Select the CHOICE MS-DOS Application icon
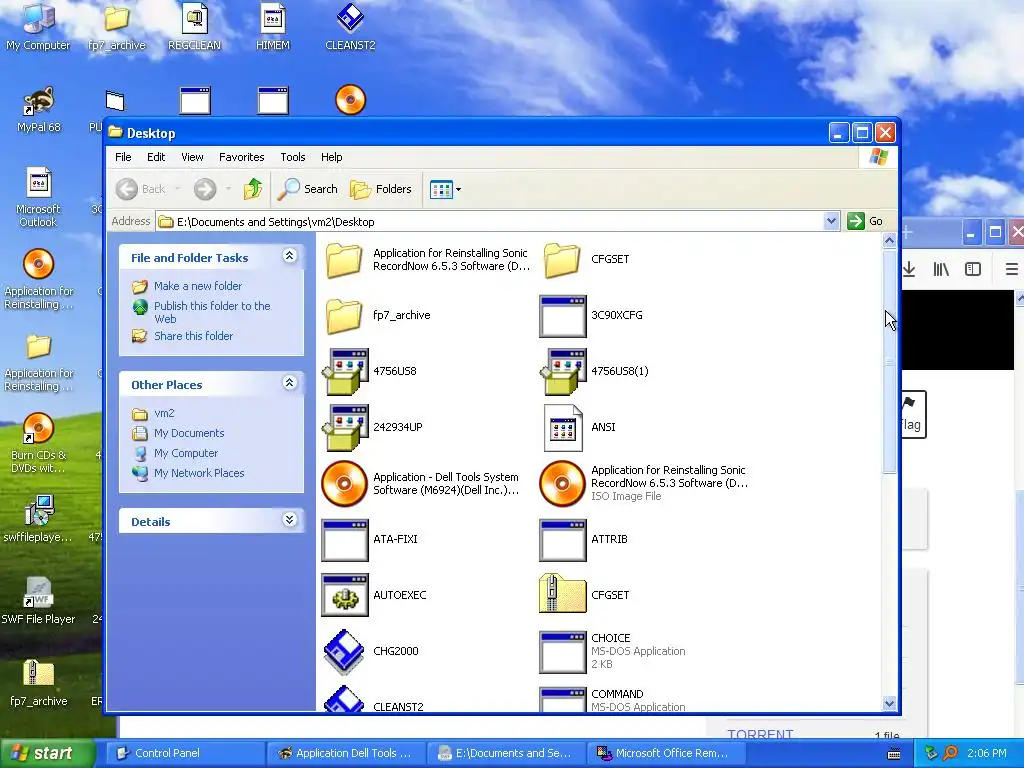The width and height of the screenshot is (1024, 768). tap(562, 651)
